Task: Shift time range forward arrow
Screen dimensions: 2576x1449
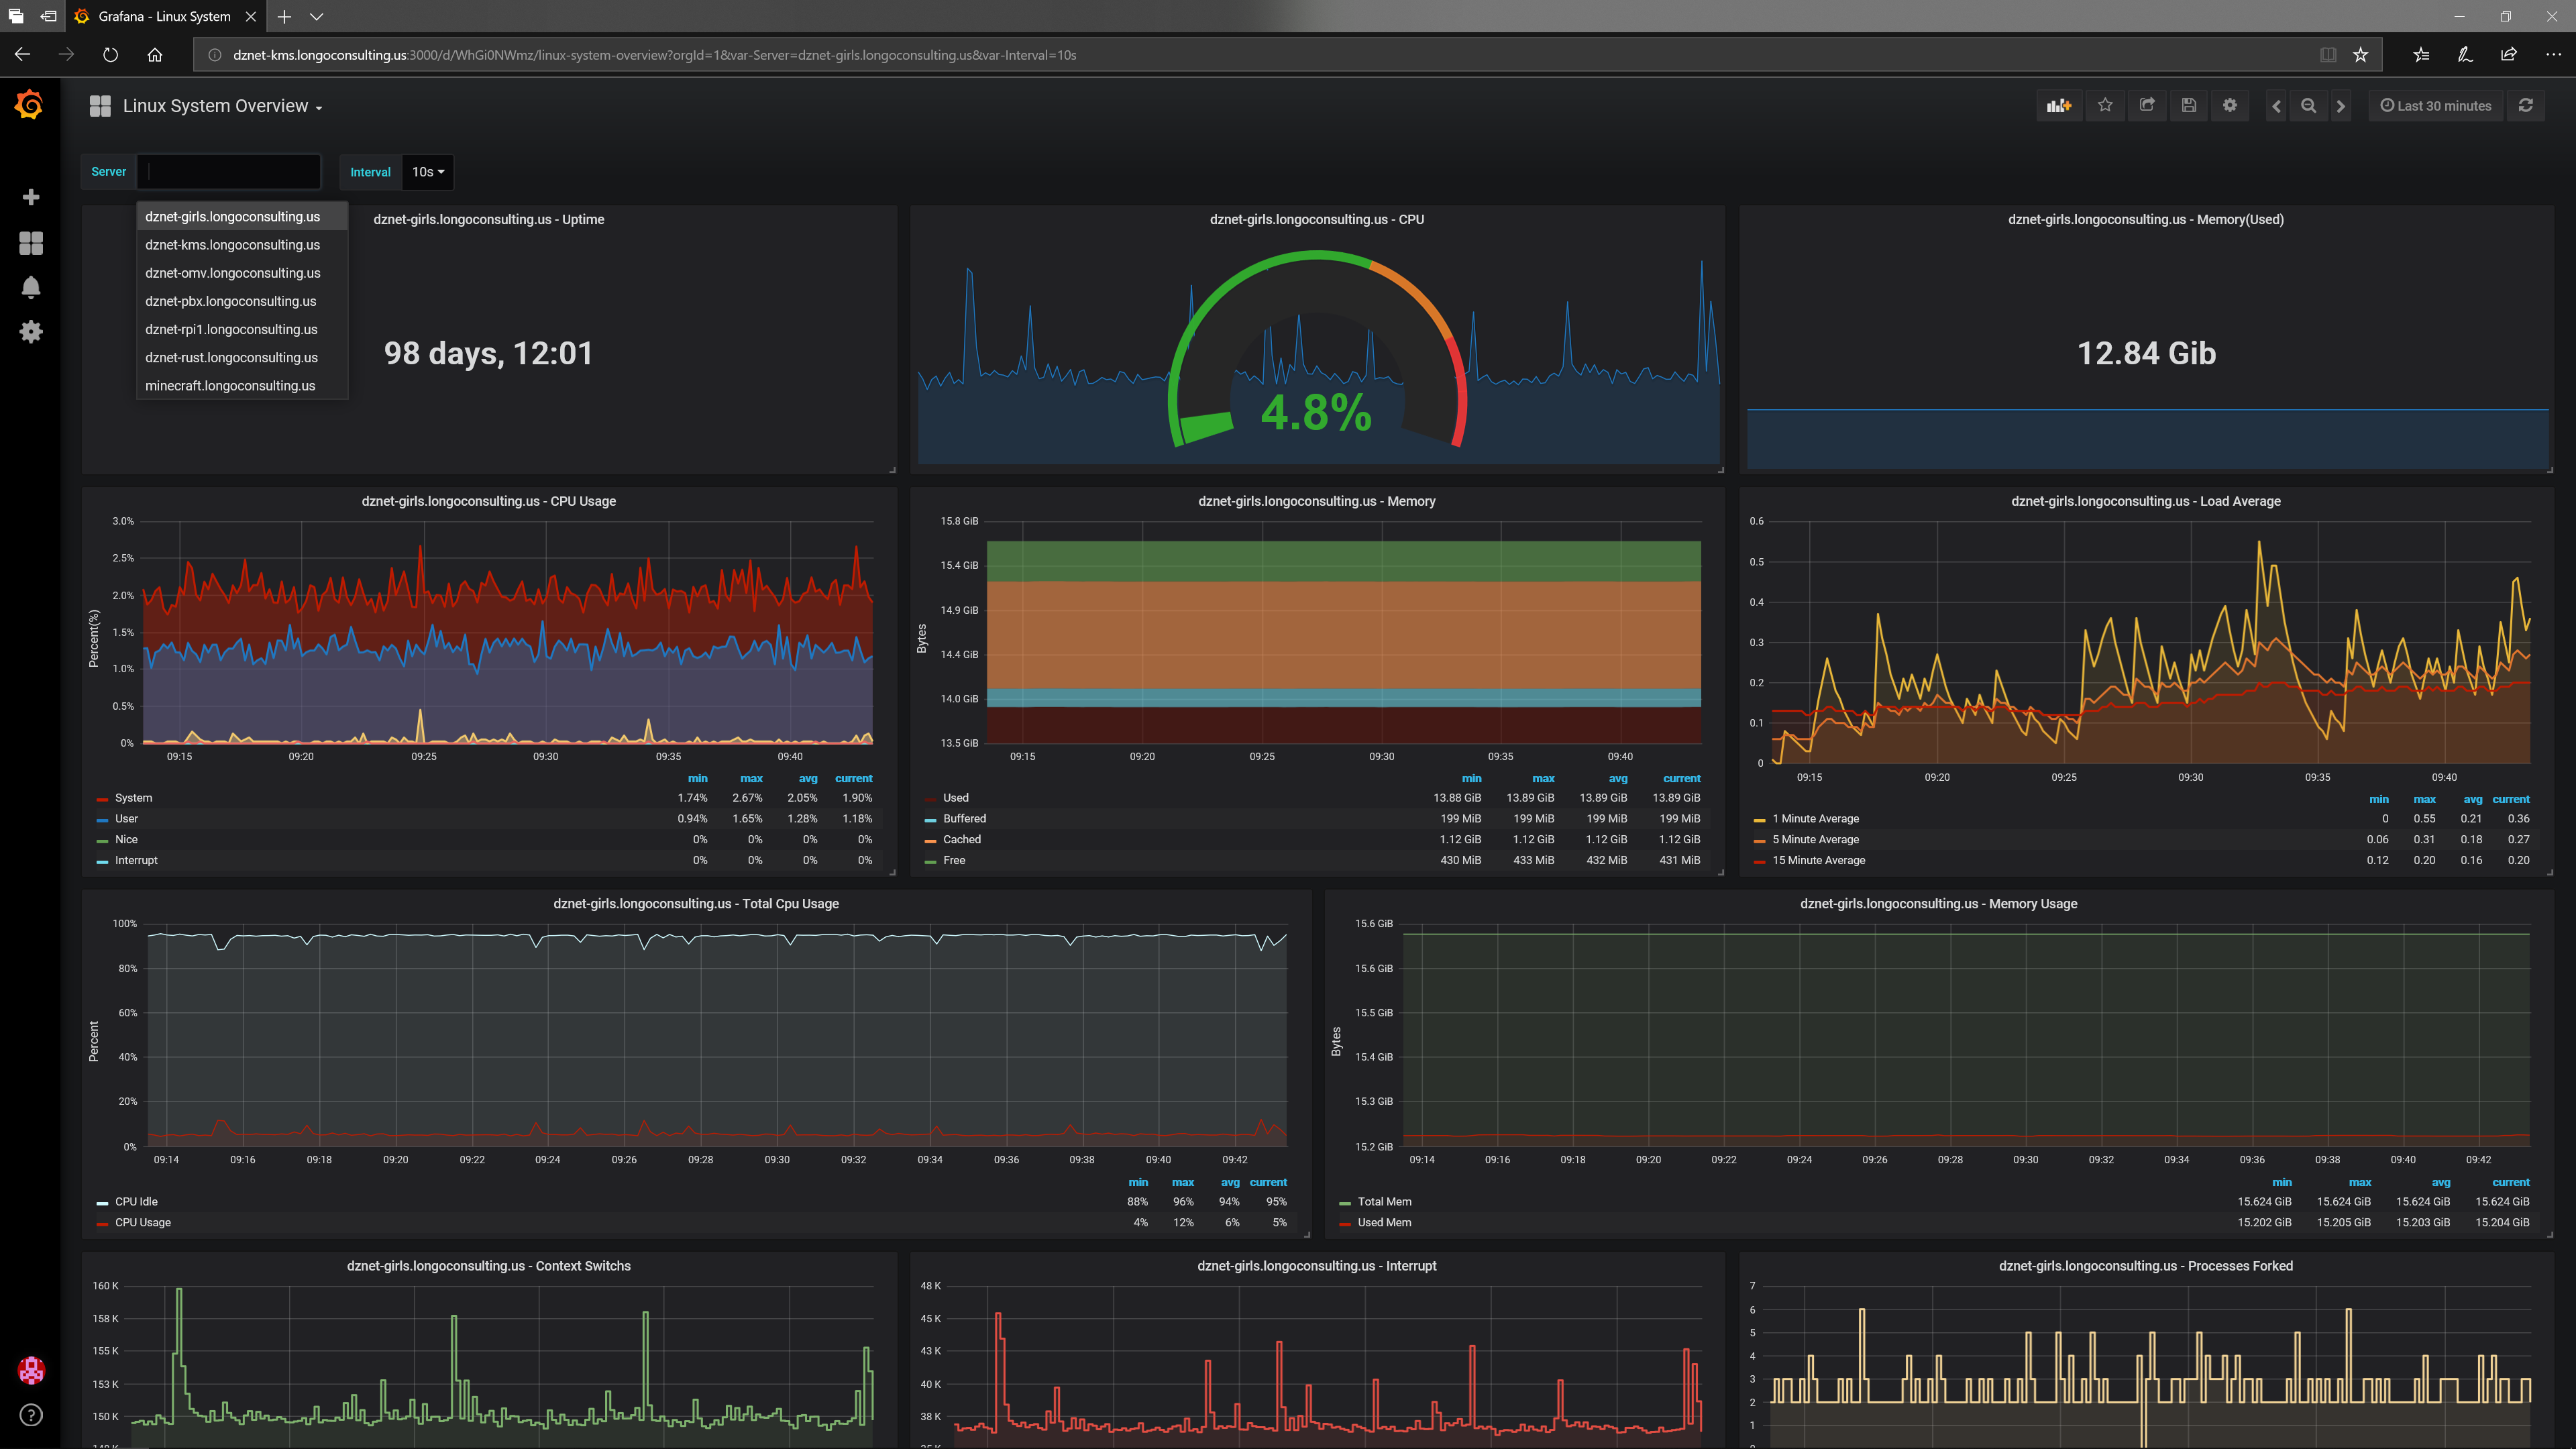Action: tap(2340, 106)
